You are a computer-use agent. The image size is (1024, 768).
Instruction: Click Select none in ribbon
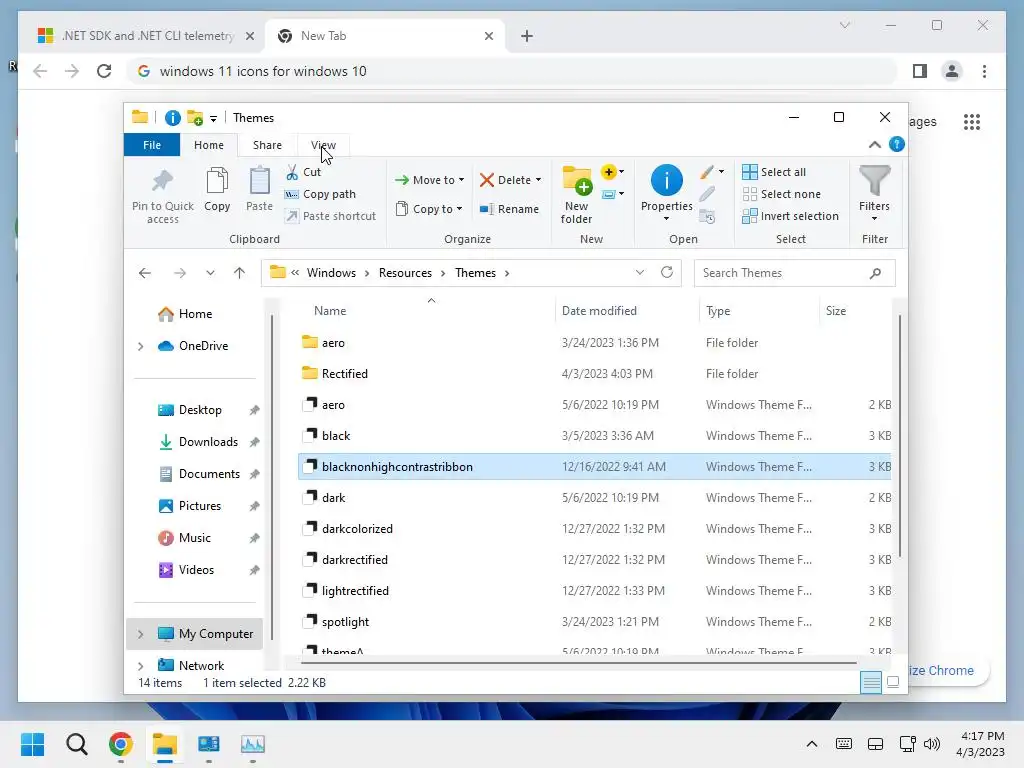pyautogui.click(x=782, y=194)
